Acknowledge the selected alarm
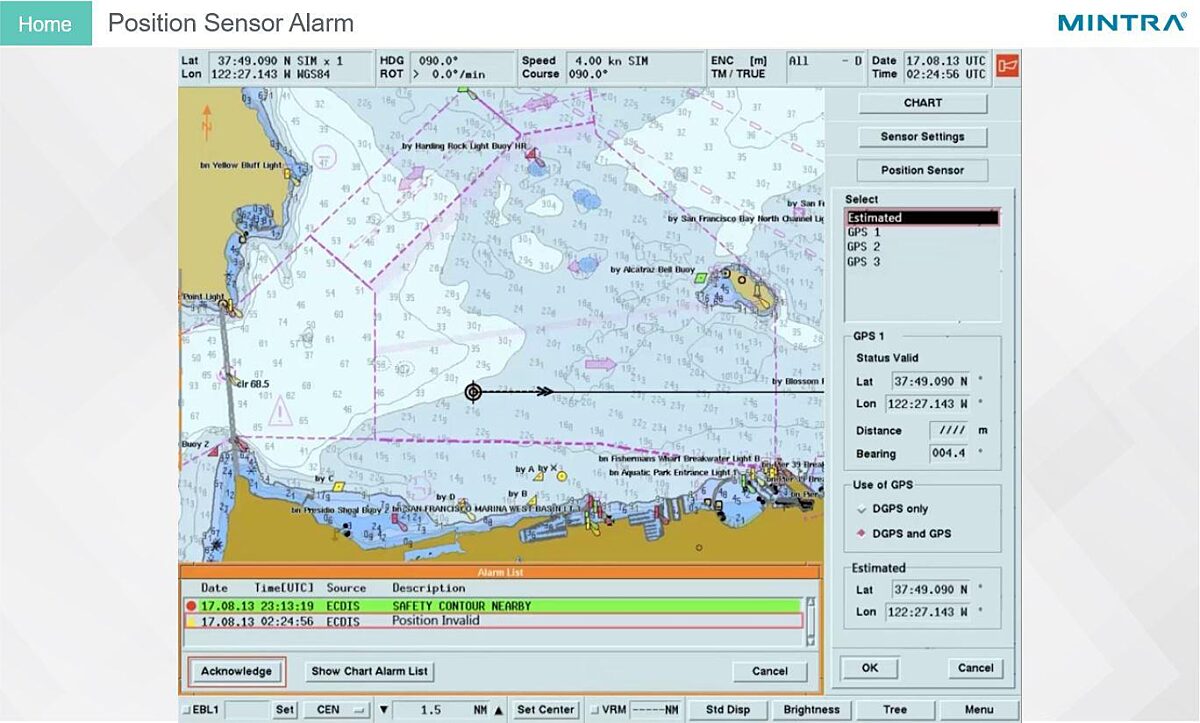1200x723 pixels. (236, 671)
